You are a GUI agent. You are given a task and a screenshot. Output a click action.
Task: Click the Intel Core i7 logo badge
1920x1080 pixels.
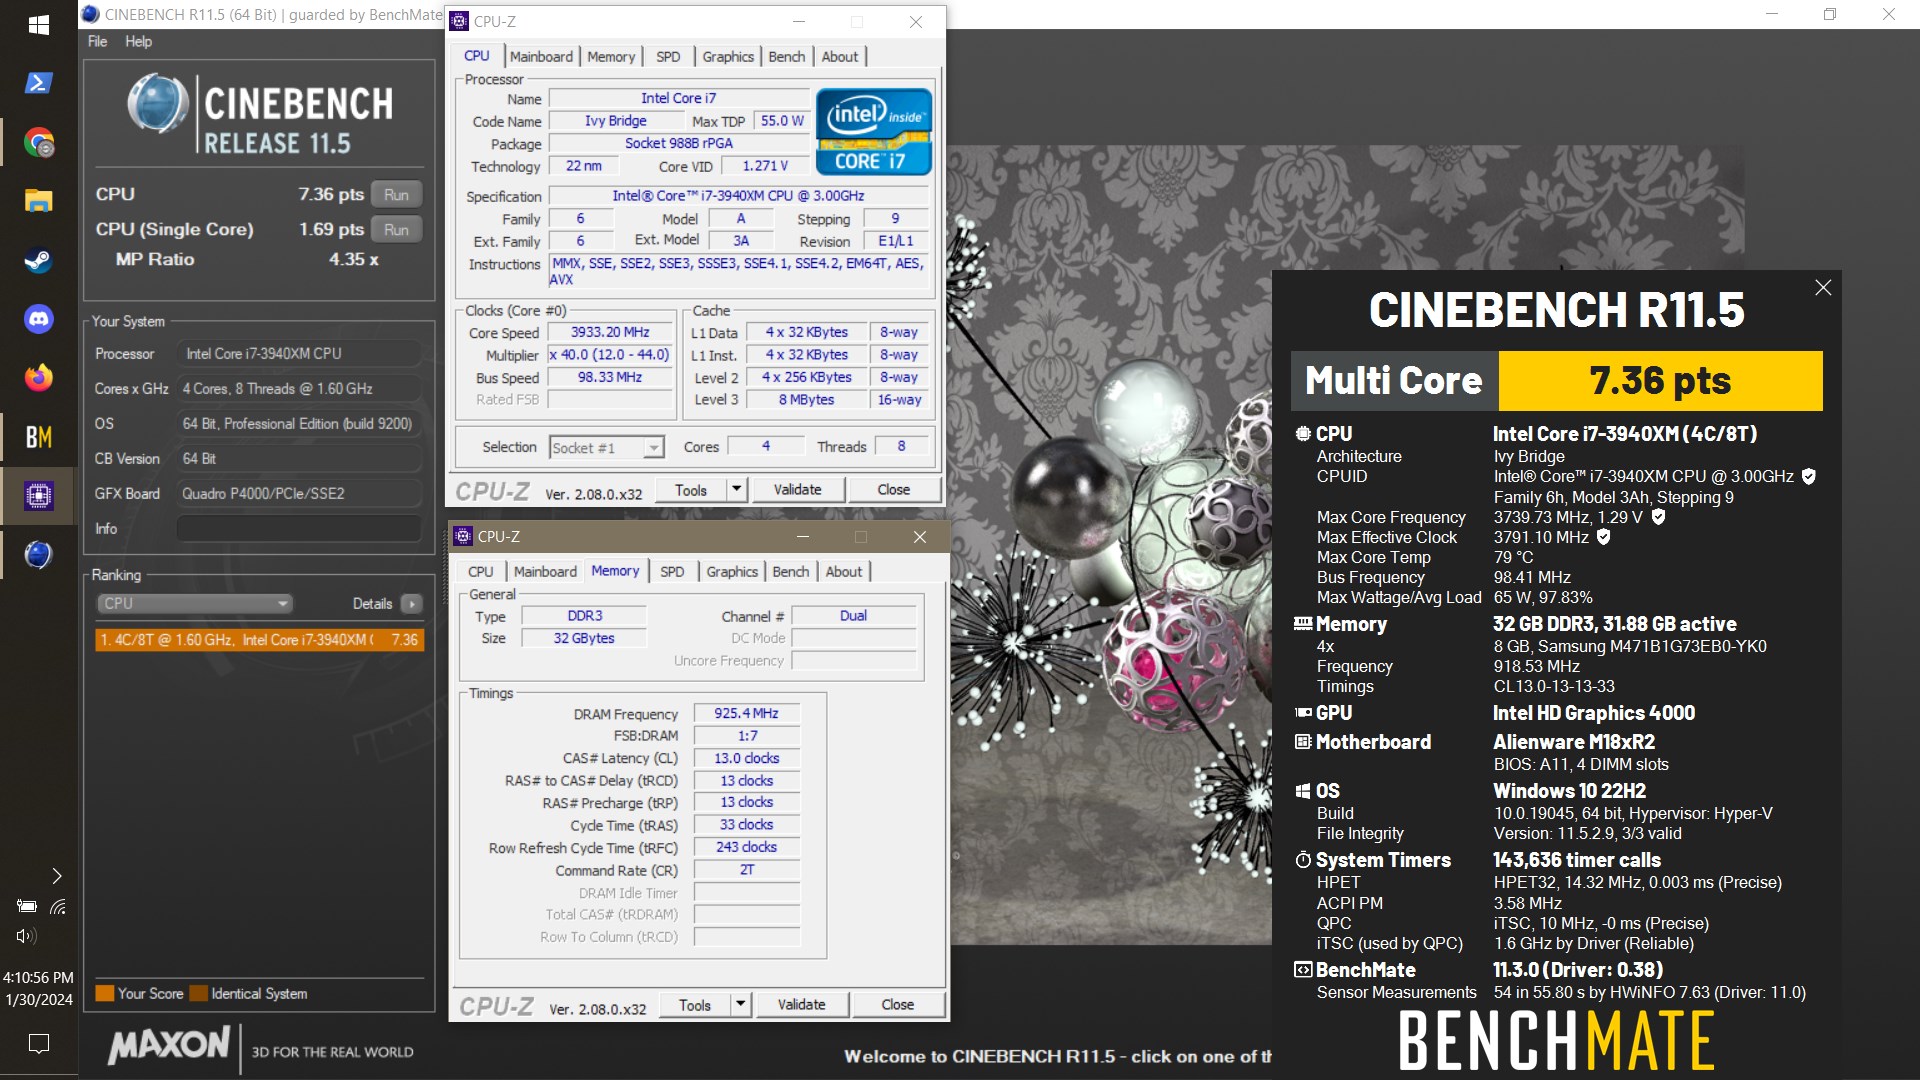click(874, 132)
